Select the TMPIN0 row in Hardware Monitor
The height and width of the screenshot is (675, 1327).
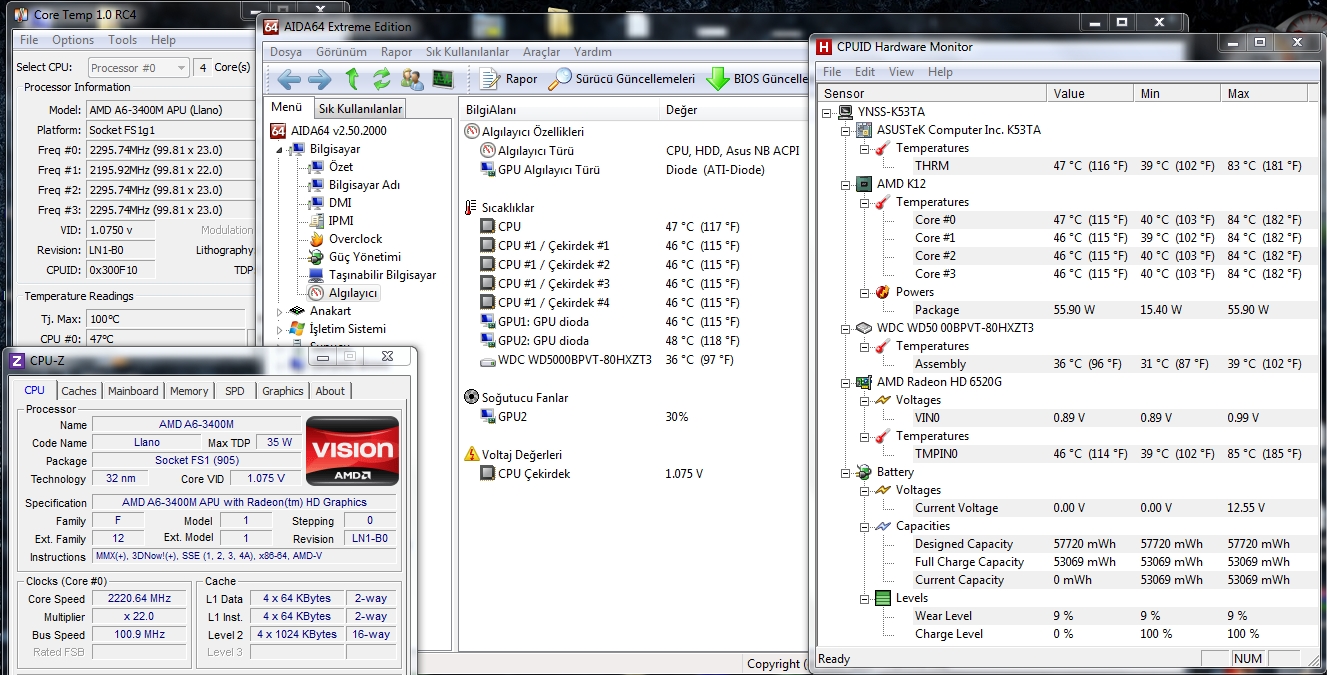click(1066, 454)
